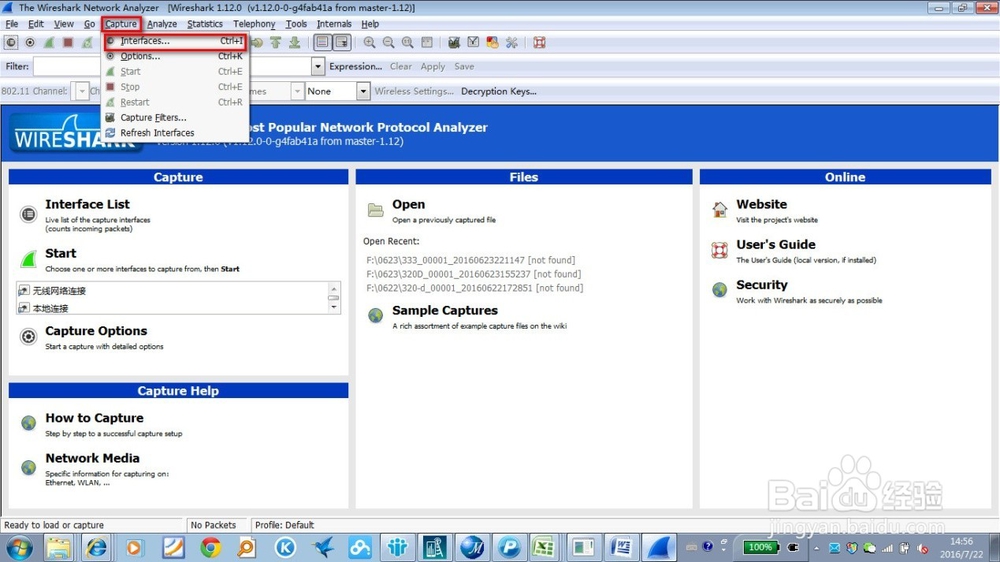Expand the Filter history dropdown arrow
Screen dimensions: 1000x562
(318, 66)
